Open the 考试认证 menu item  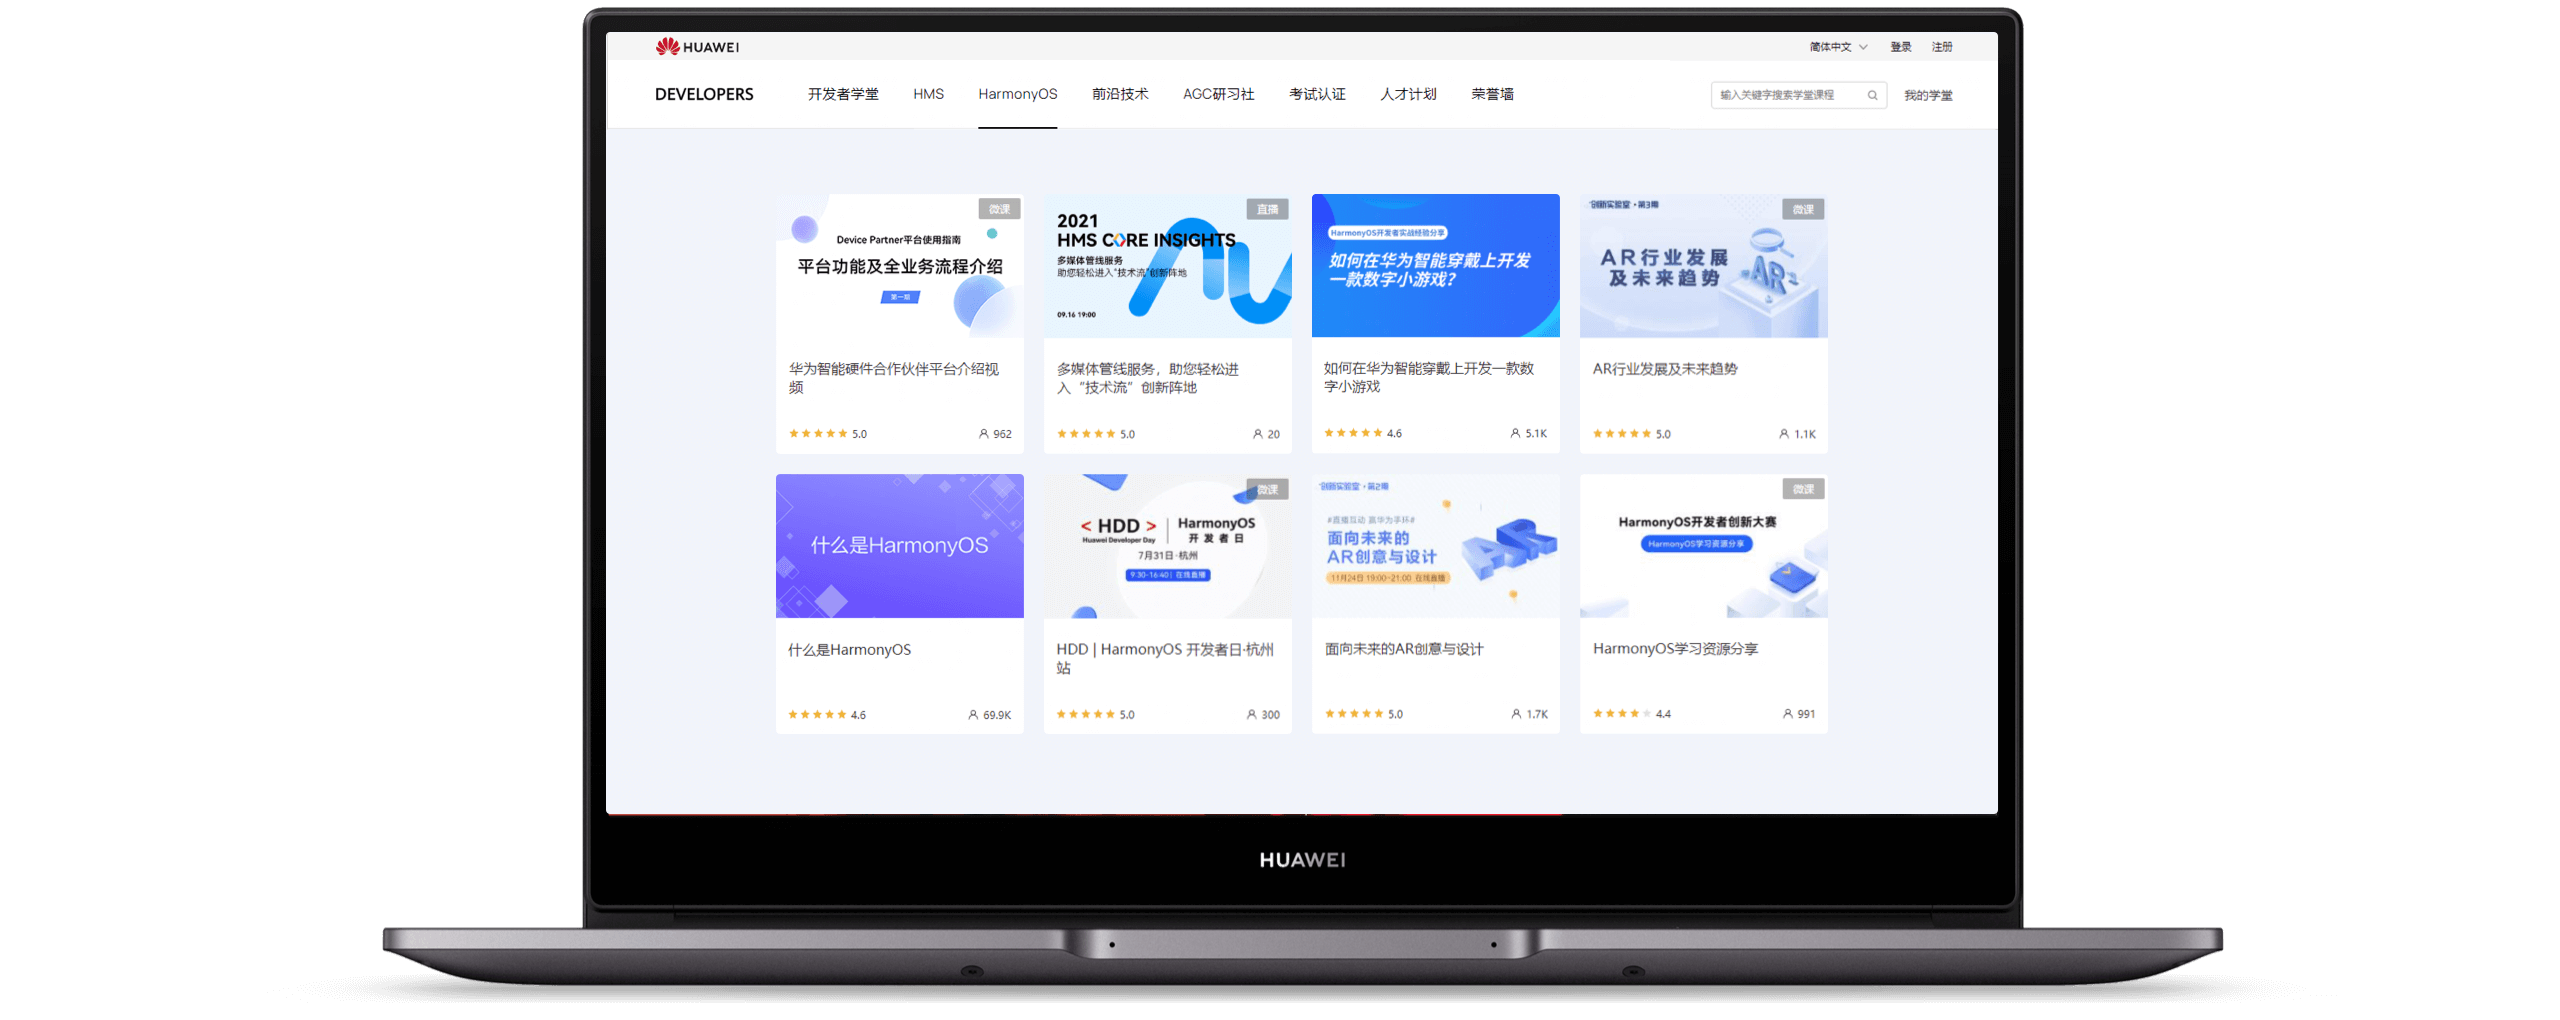1317,94
